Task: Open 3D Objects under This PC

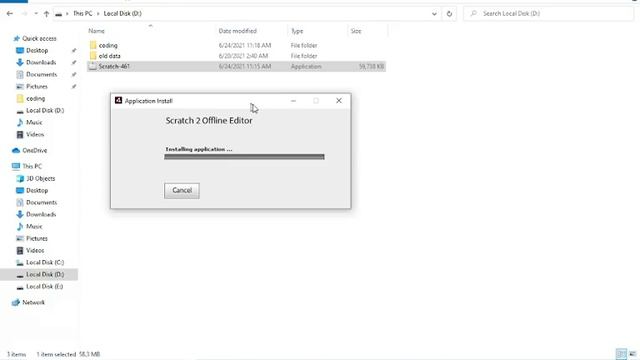Action: click(40, 179)
